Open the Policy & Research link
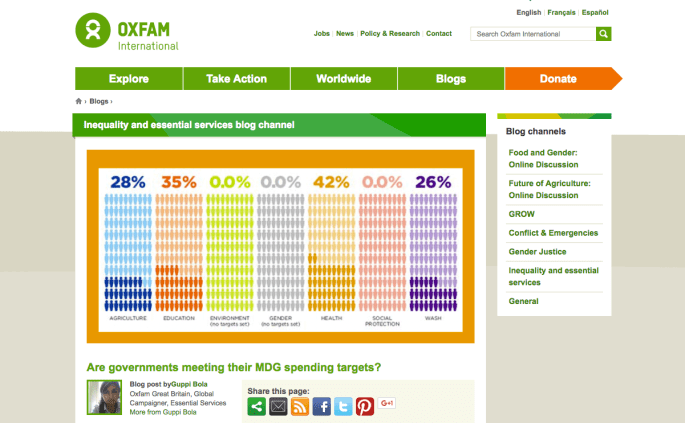685x423 pixels. pyautogui.click(x=390, y=34)
